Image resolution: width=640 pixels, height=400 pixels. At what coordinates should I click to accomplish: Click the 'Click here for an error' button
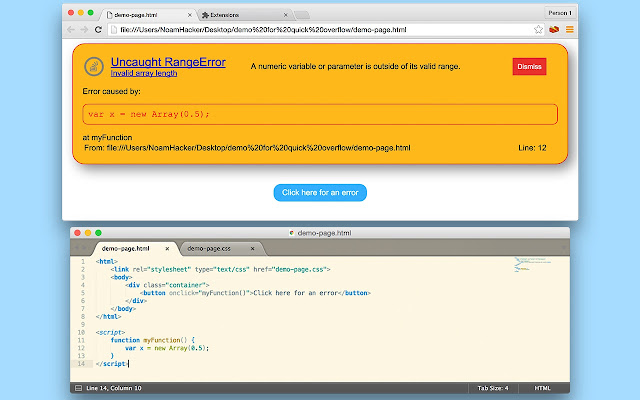[320, 193]
